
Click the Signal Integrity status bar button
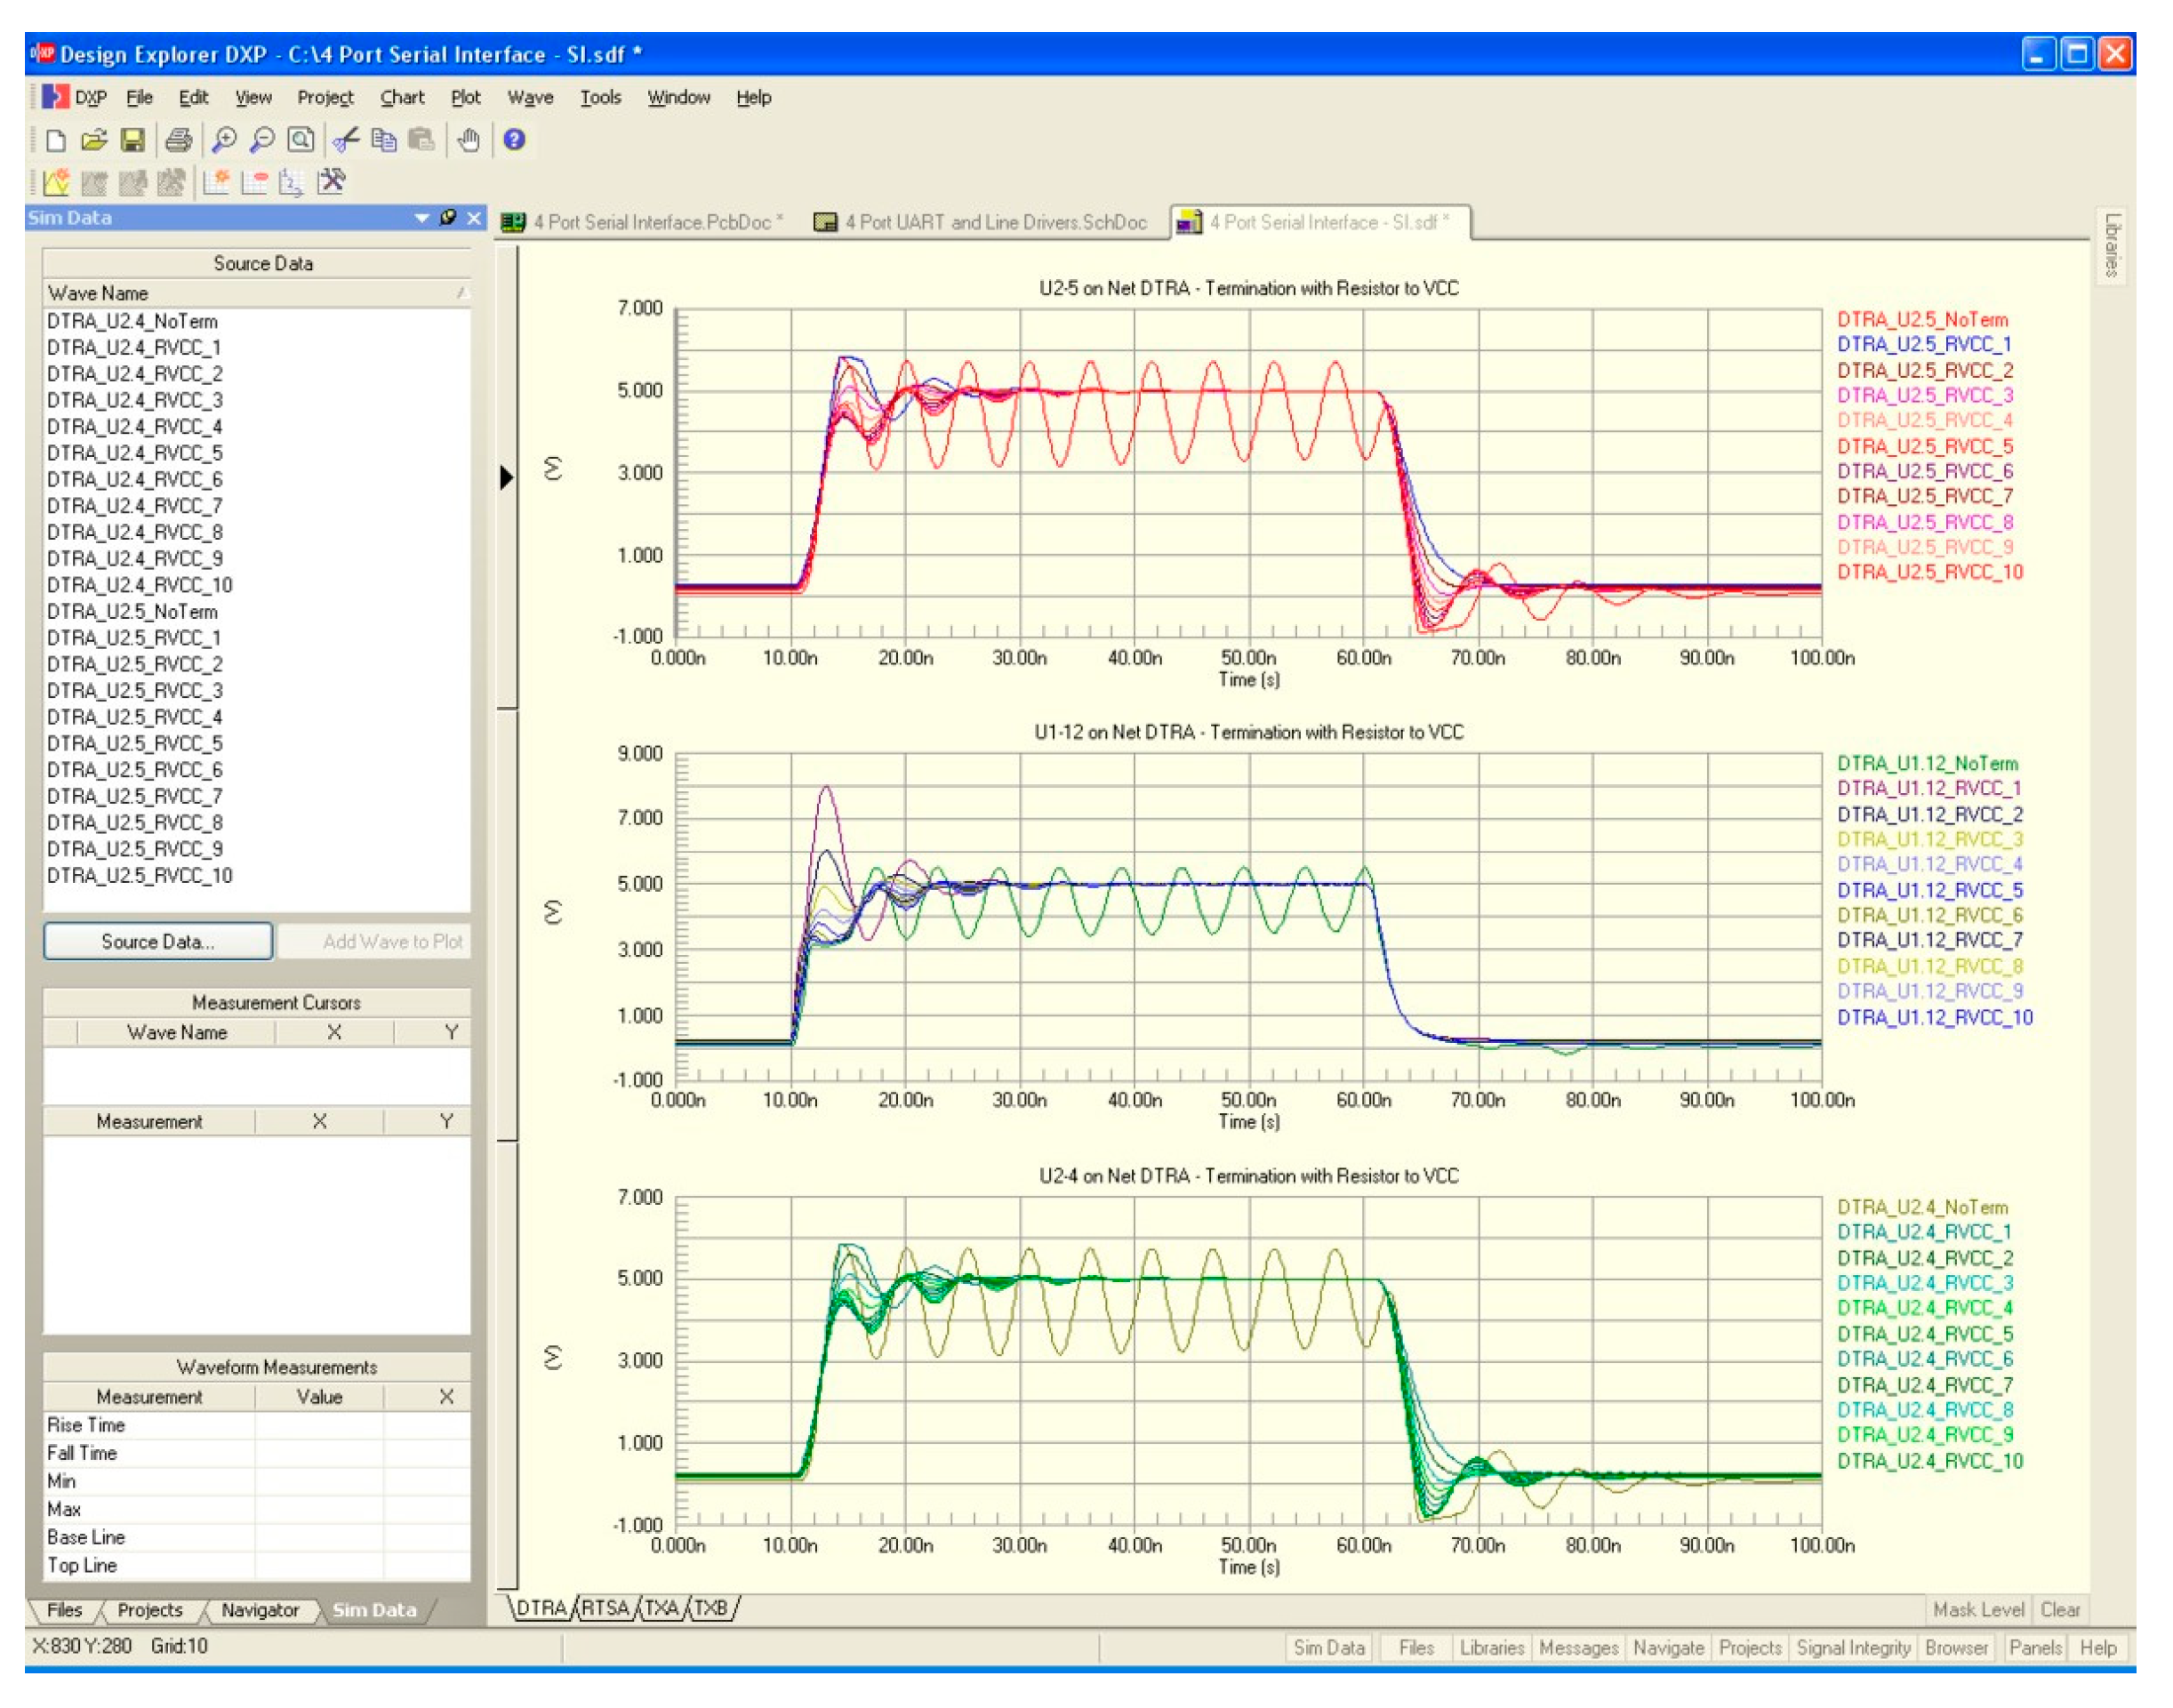tap(1853, 1648)
